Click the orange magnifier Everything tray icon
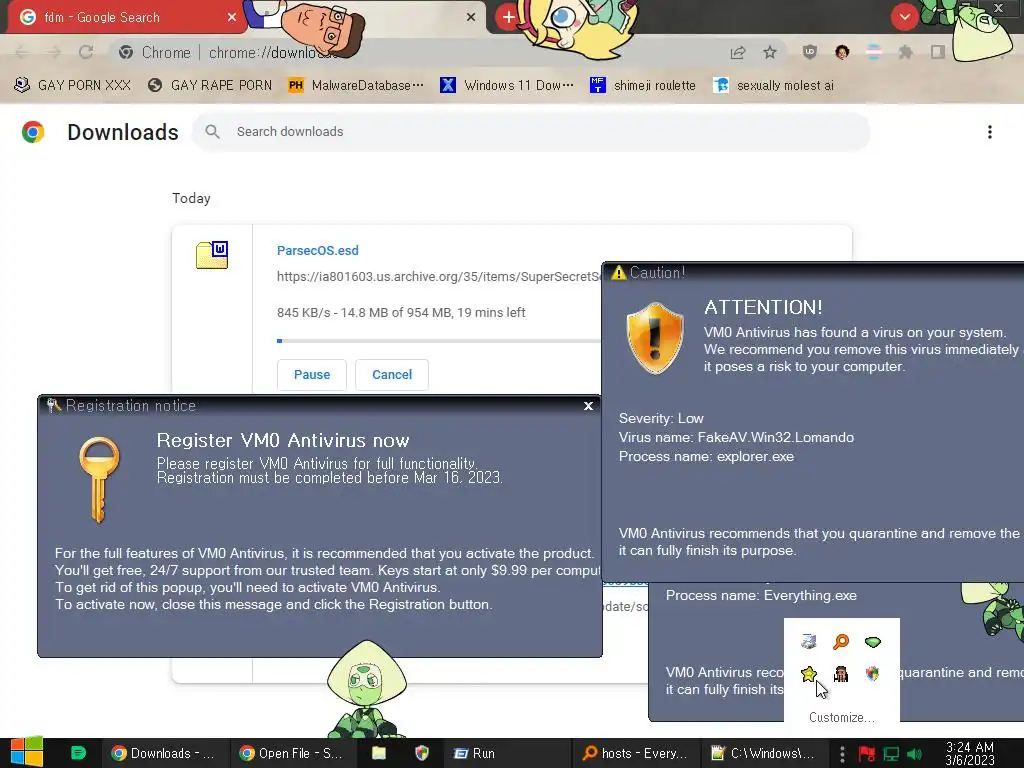Viewport: 1024px width, 768px height. click(x=840, y=641)
